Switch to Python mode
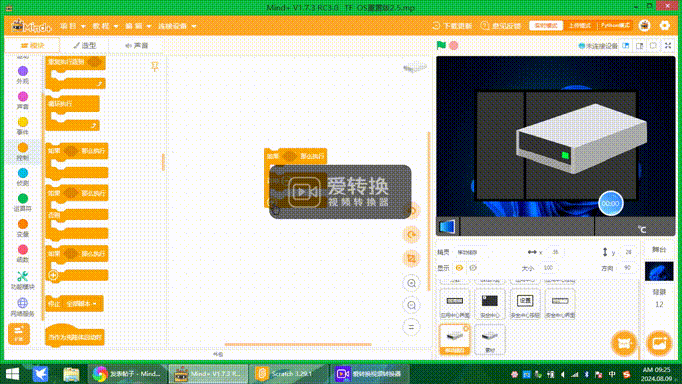This screenshot has height=384, width=682. (x=615, y=26)
